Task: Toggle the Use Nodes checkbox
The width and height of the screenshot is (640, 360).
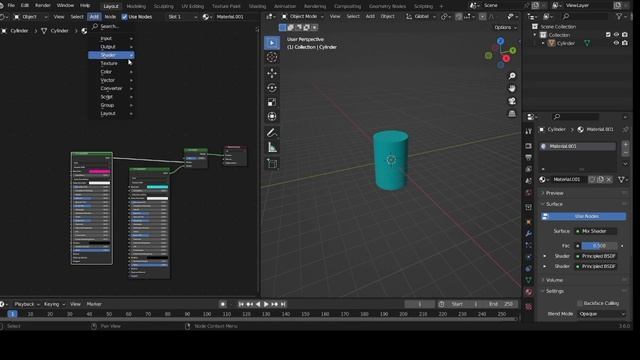Action: pos(124,17)
